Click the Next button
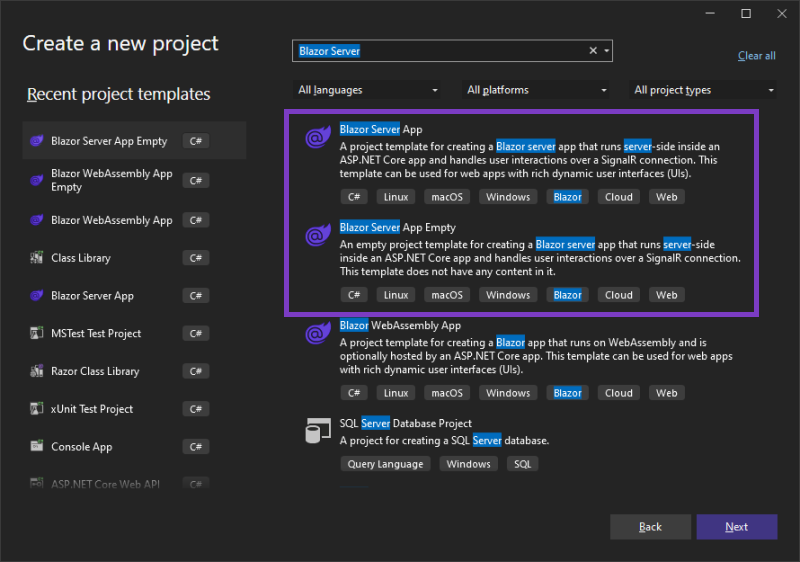This screenshot has height=562, width=800. click(737, 527)
